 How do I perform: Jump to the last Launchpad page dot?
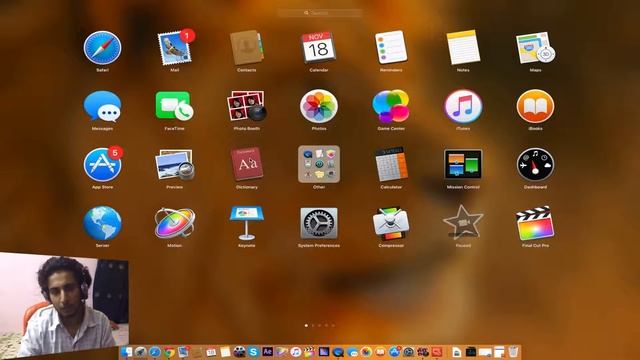point(333,326)
